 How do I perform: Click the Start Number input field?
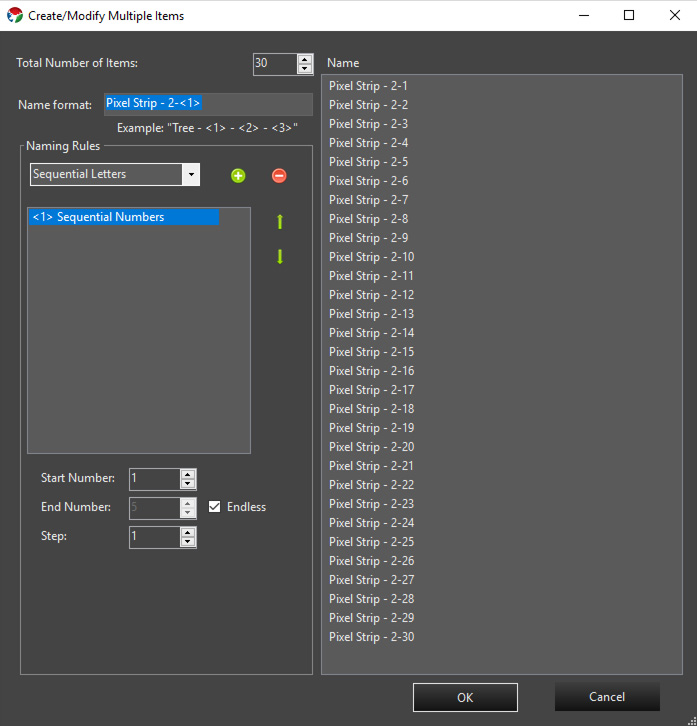tap(155, 479)
